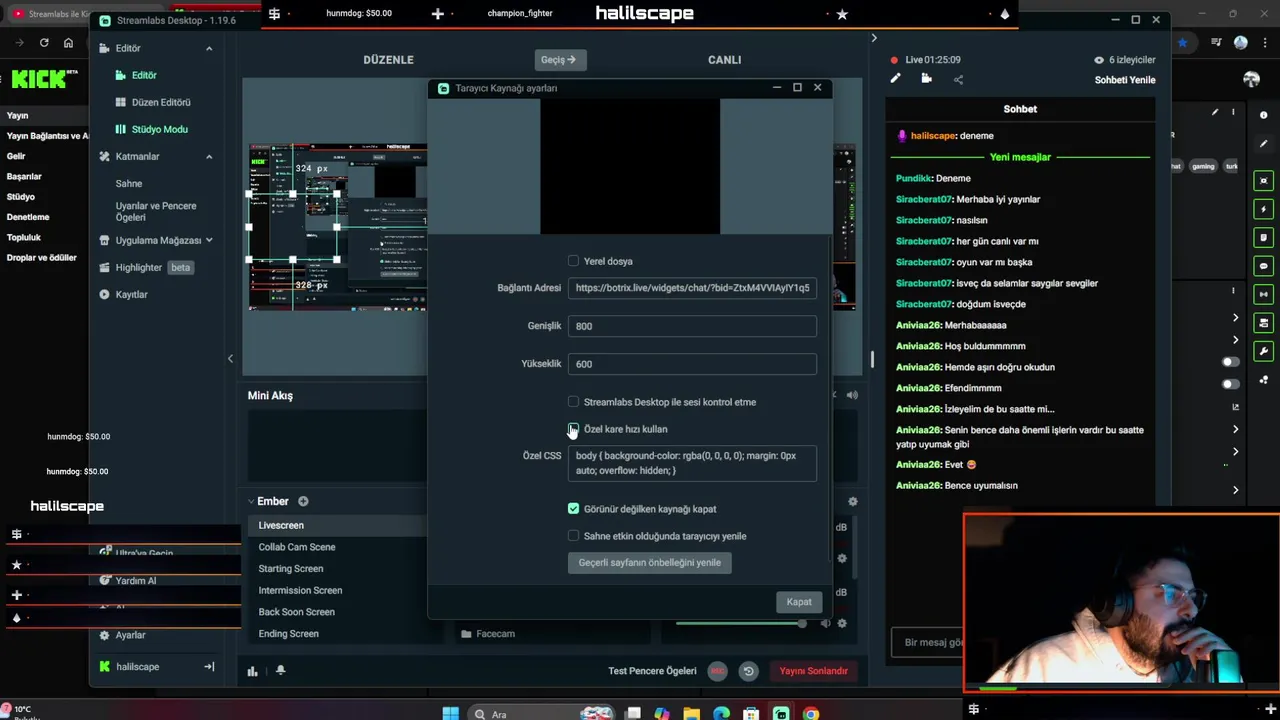Enable Sahne etkin olduğunda tarayıcıyı yenile
Viewport: 1280px width, 720px height.
click(x=573, y=536)
